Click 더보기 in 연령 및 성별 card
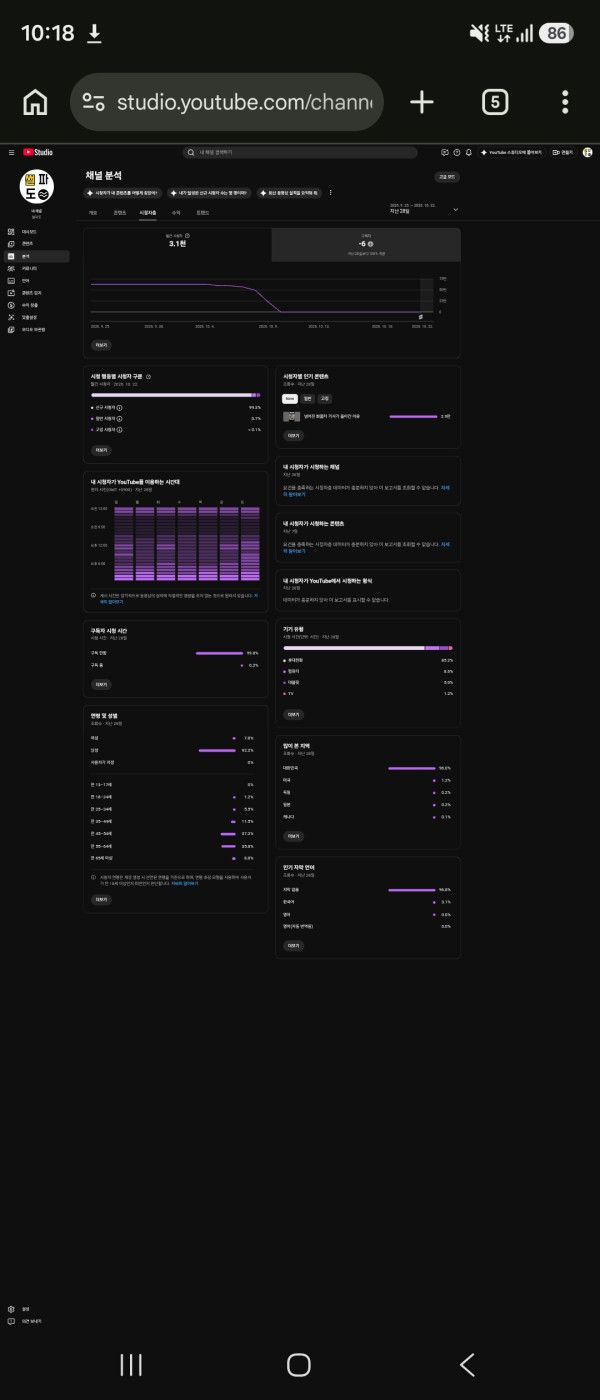Viewport: 600px width, 1400px height. tap(101, 899)
